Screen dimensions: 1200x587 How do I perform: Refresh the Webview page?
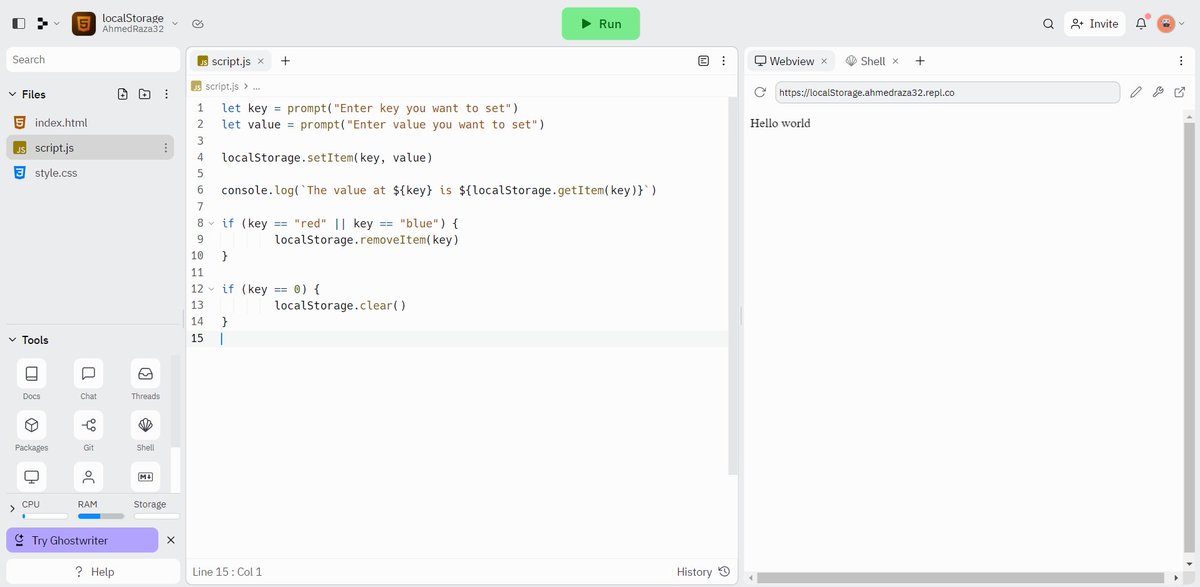[x=760, y=92]
